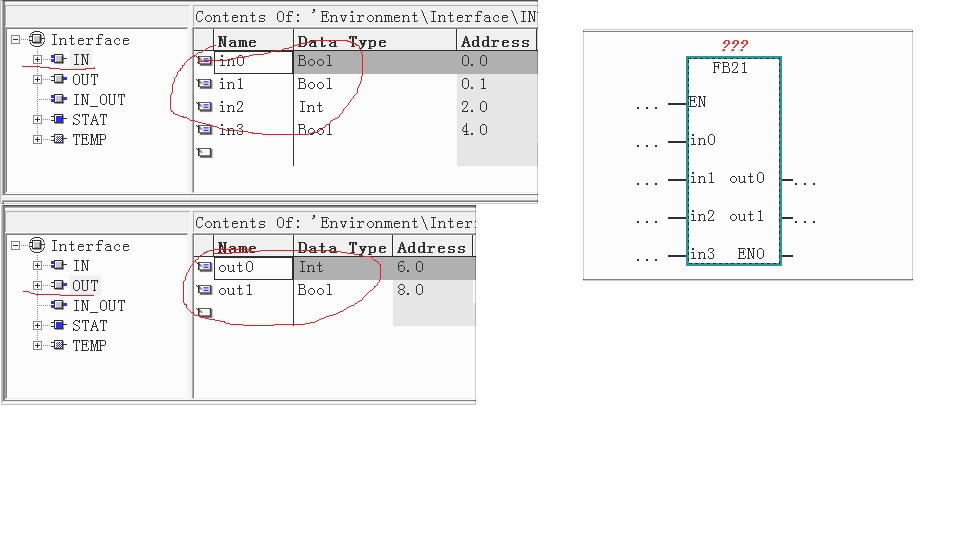The image size is (960, 550).
Task: Click the Data Type header in the IN table
Action: coord(375,42)
